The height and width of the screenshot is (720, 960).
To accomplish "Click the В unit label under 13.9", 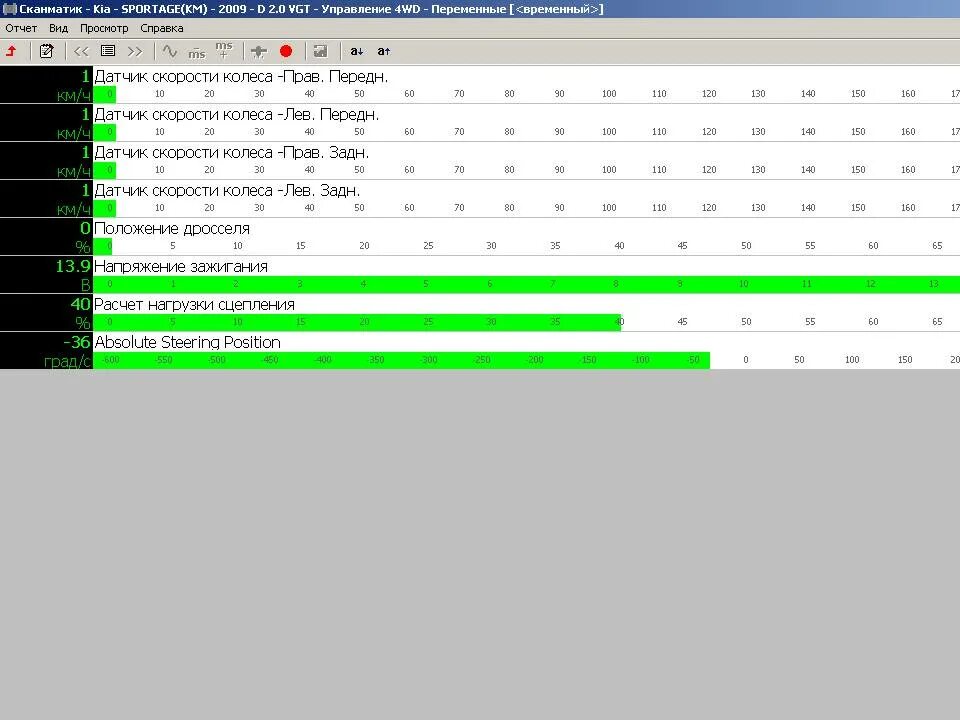I will [86, 285].
